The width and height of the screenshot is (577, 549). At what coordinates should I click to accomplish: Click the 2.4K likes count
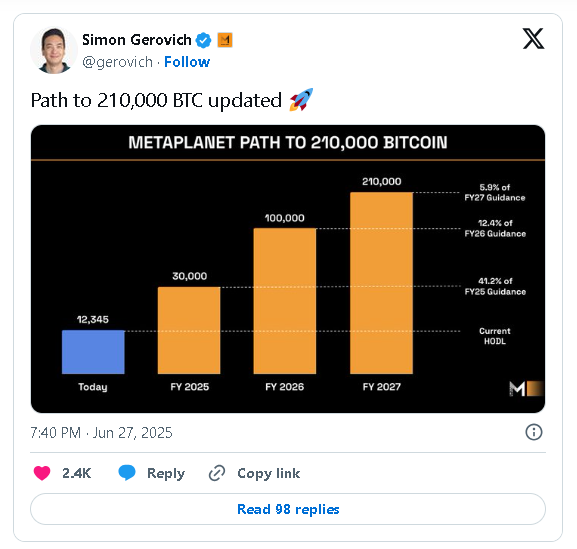pos(77,473)
